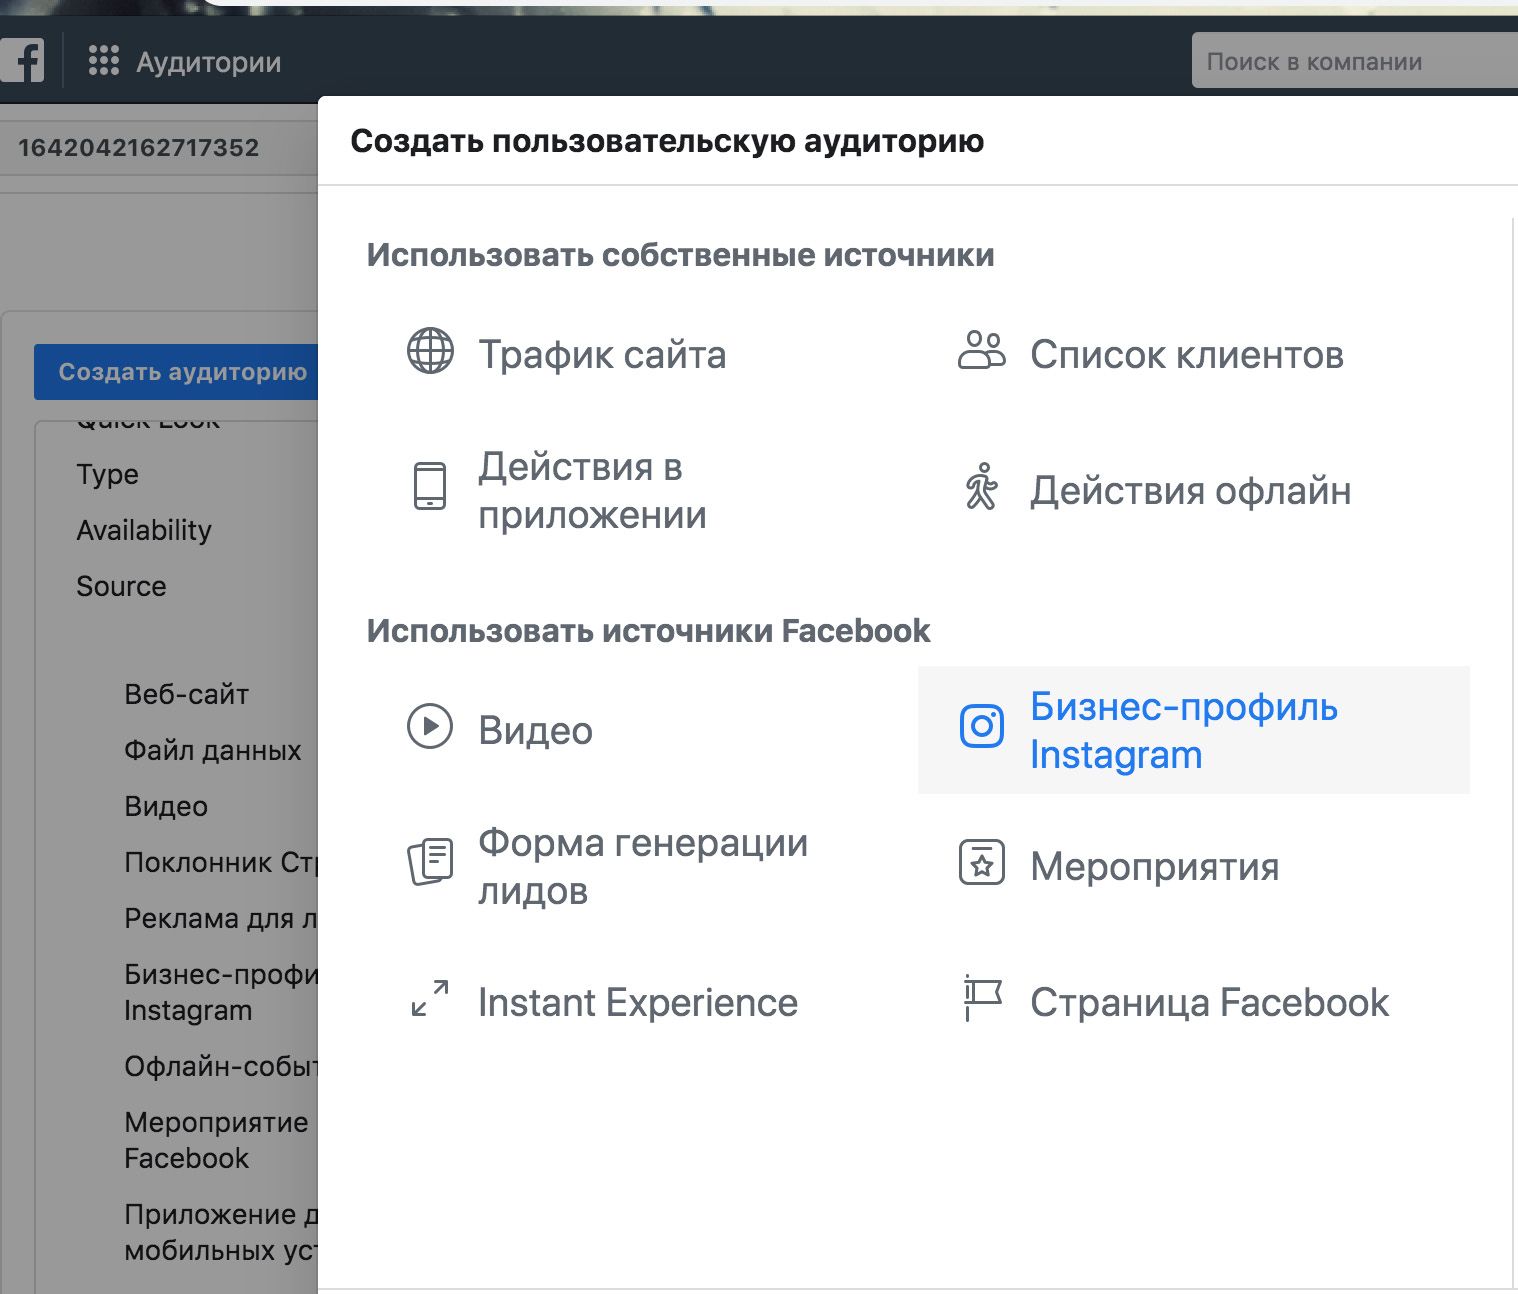The height and width of the screenshot is (1294, 1518).
Task: Click Source filter in the sidebar
Action: click(x=121, y=586)
